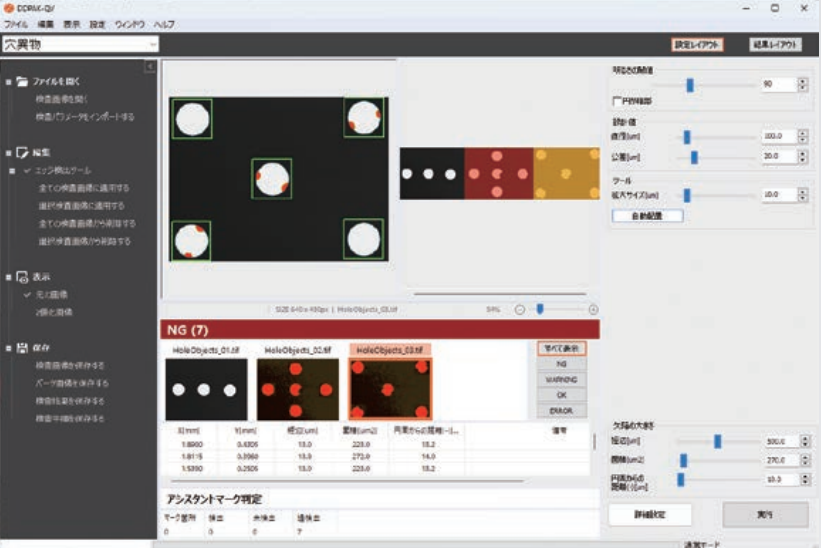Image resolution: width=821 pixels, height=548 pixels.
Task: Click the 保存 save icon in sidebar
Action: (23, 347)
